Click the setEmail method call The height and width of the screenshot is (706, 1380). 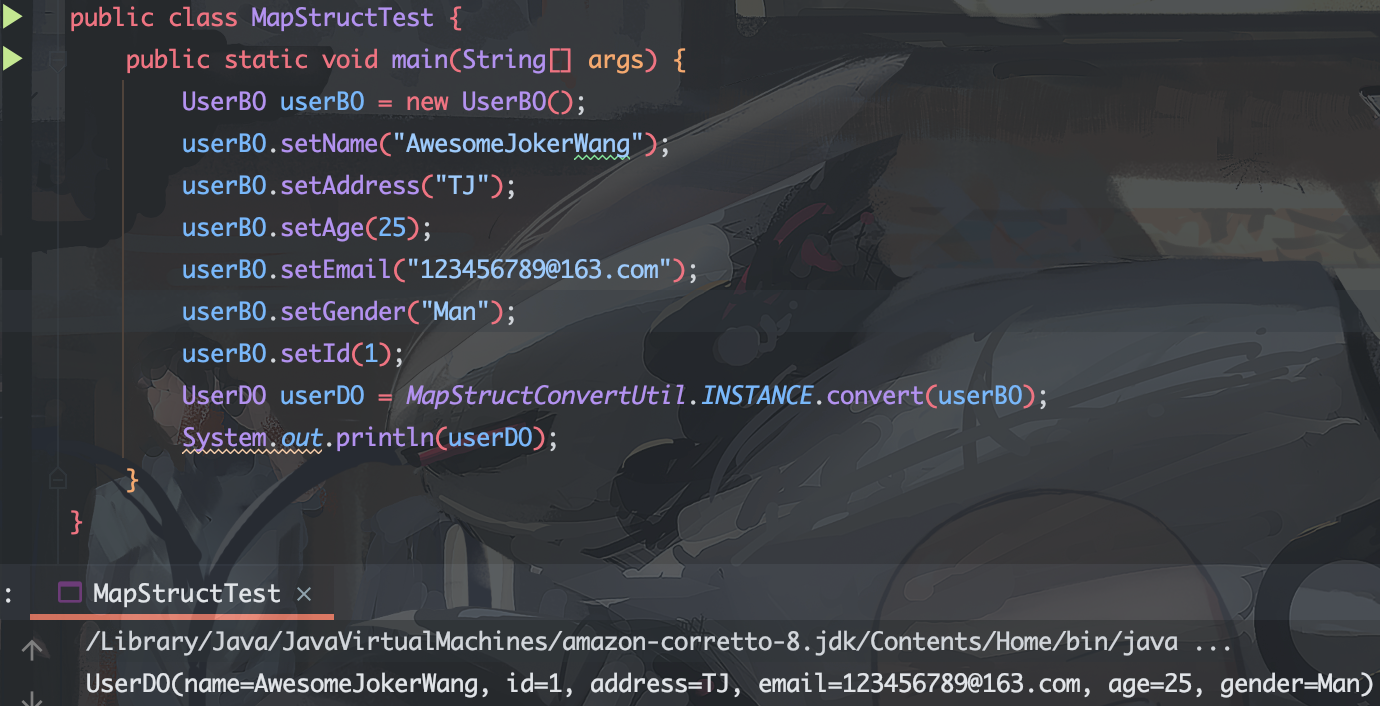335,270
